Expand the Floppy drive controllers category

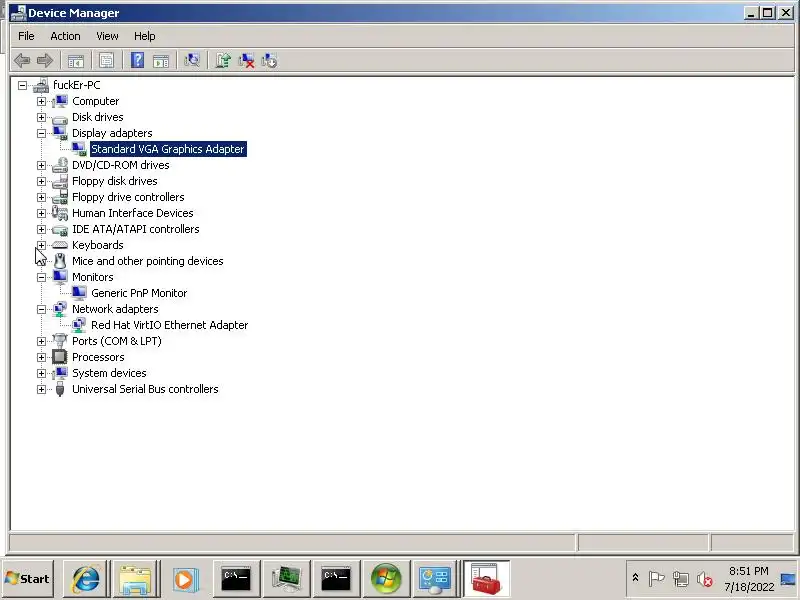[x=41, y=197]
